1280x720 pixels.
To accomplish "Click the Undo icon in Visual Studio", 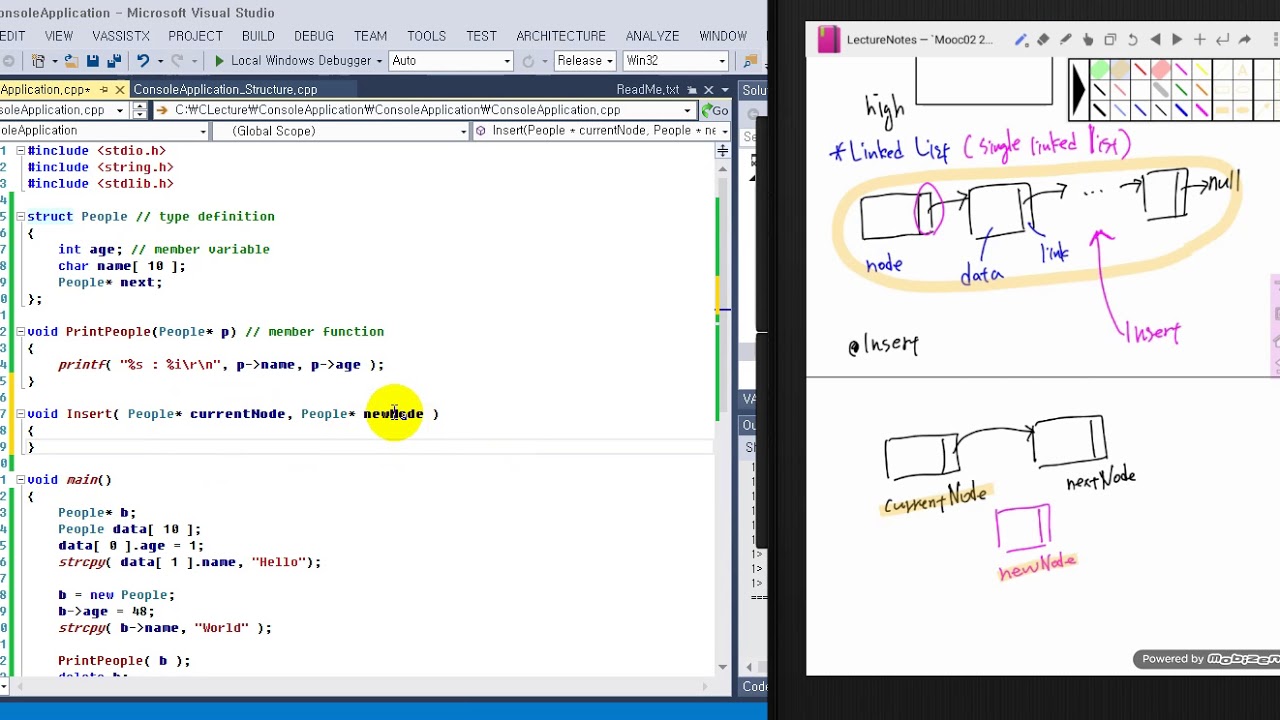I will tap(143, 61).
